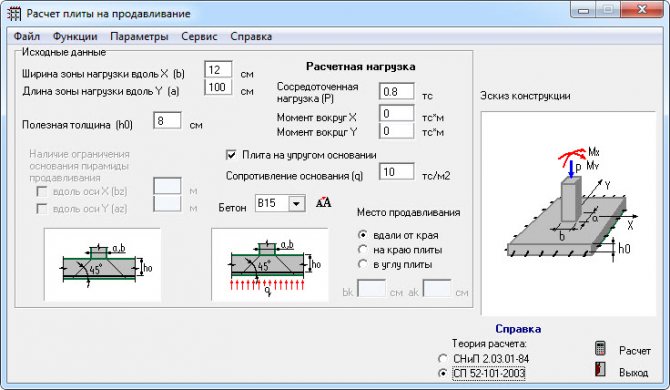Click the application icon in title bar
670x390 pixels.
(x=14, y=13)
